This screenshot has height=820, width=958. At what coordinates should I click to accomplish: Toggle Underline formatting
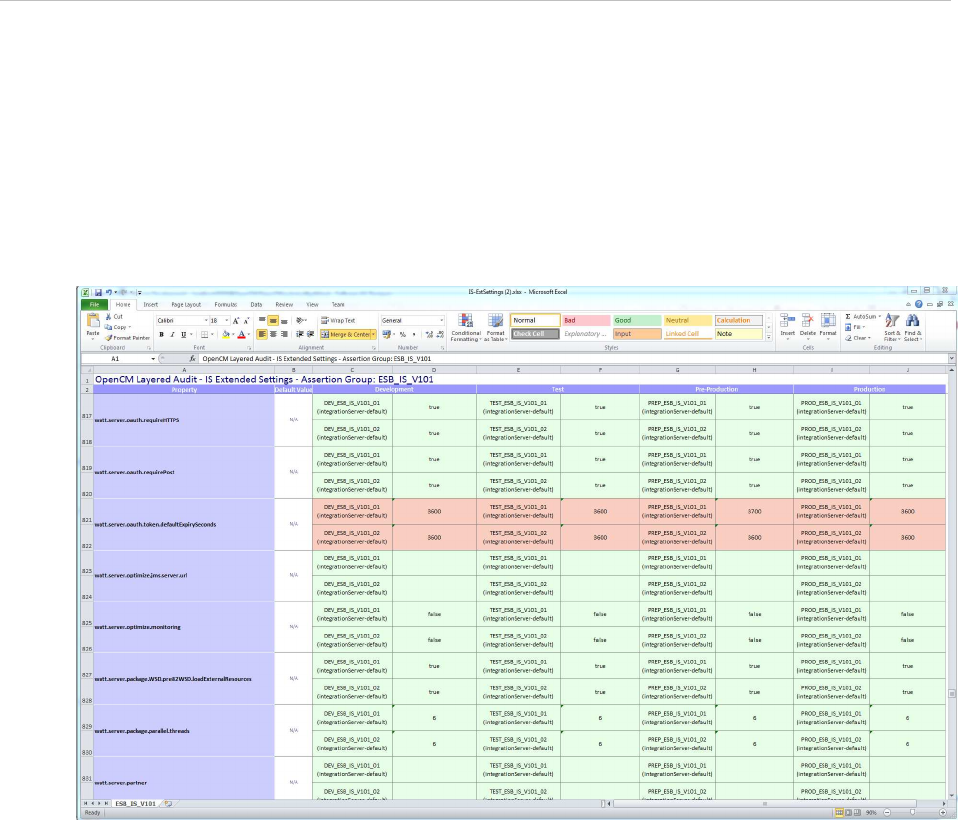183,334
